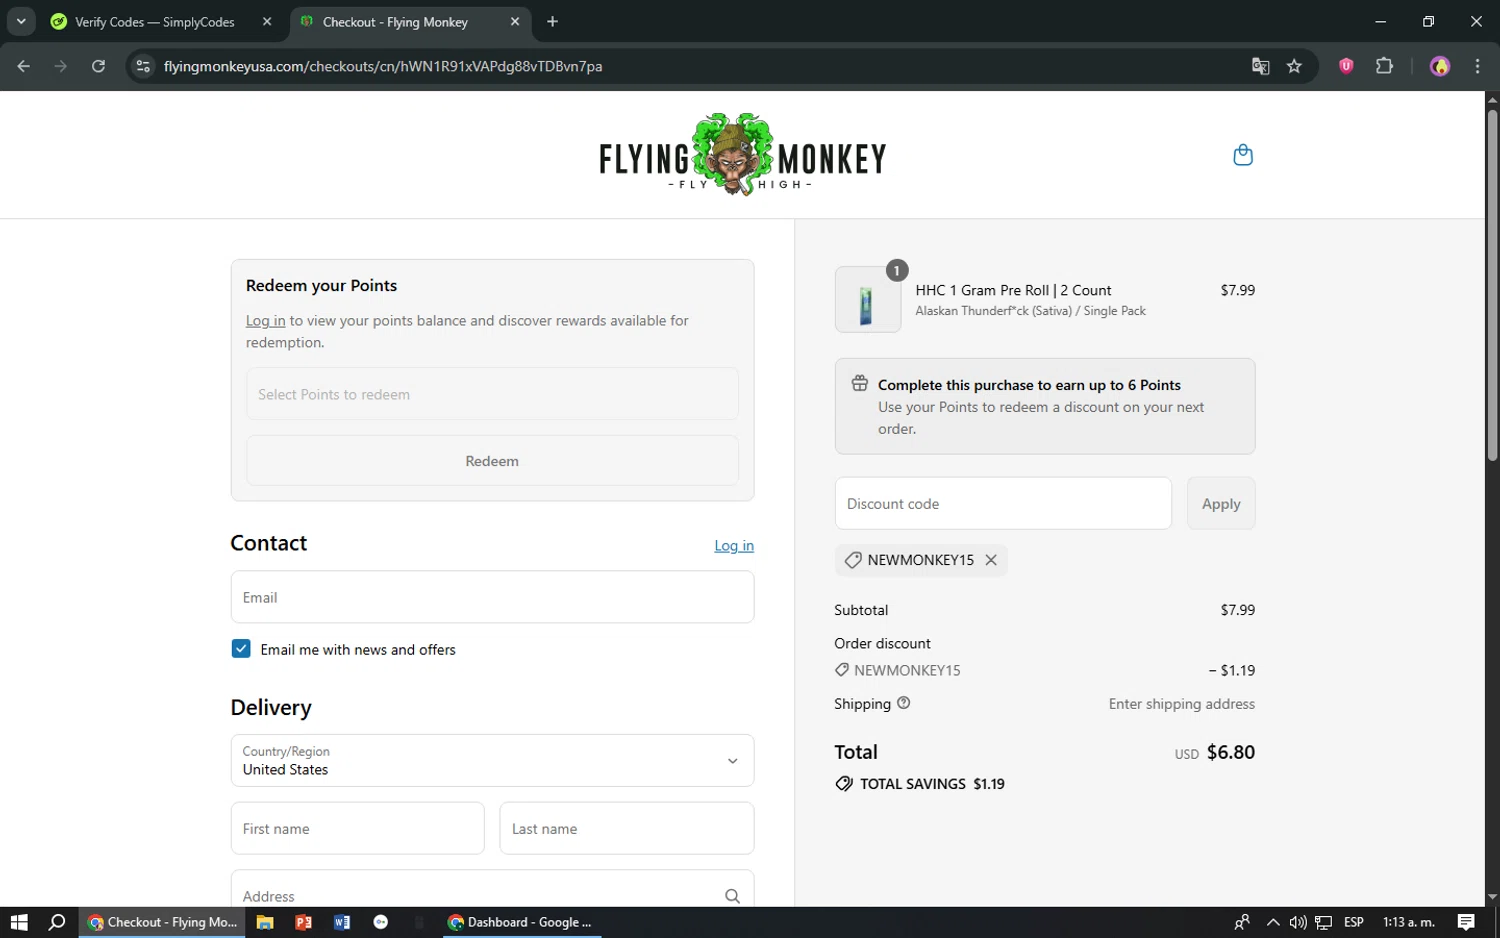
Task: Open the notification center icon
Action: coord(1466,922)
